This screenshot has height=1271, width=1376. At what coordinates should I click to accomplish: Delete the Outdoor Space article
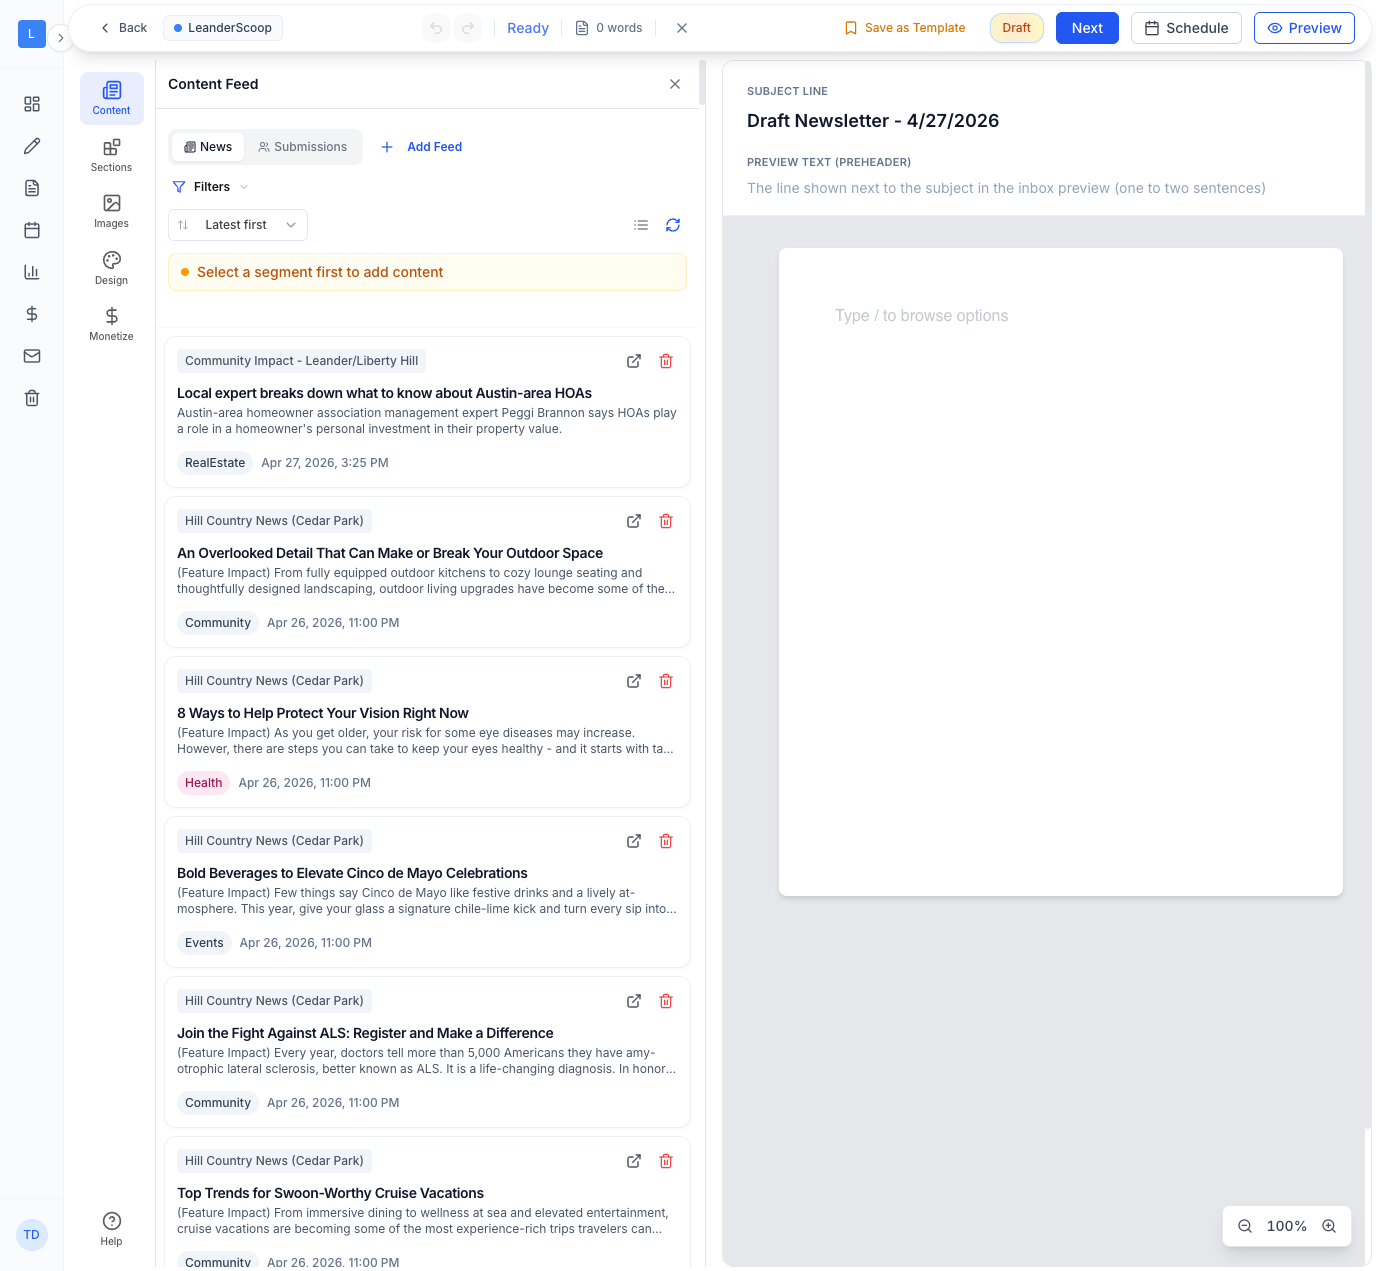666,521
